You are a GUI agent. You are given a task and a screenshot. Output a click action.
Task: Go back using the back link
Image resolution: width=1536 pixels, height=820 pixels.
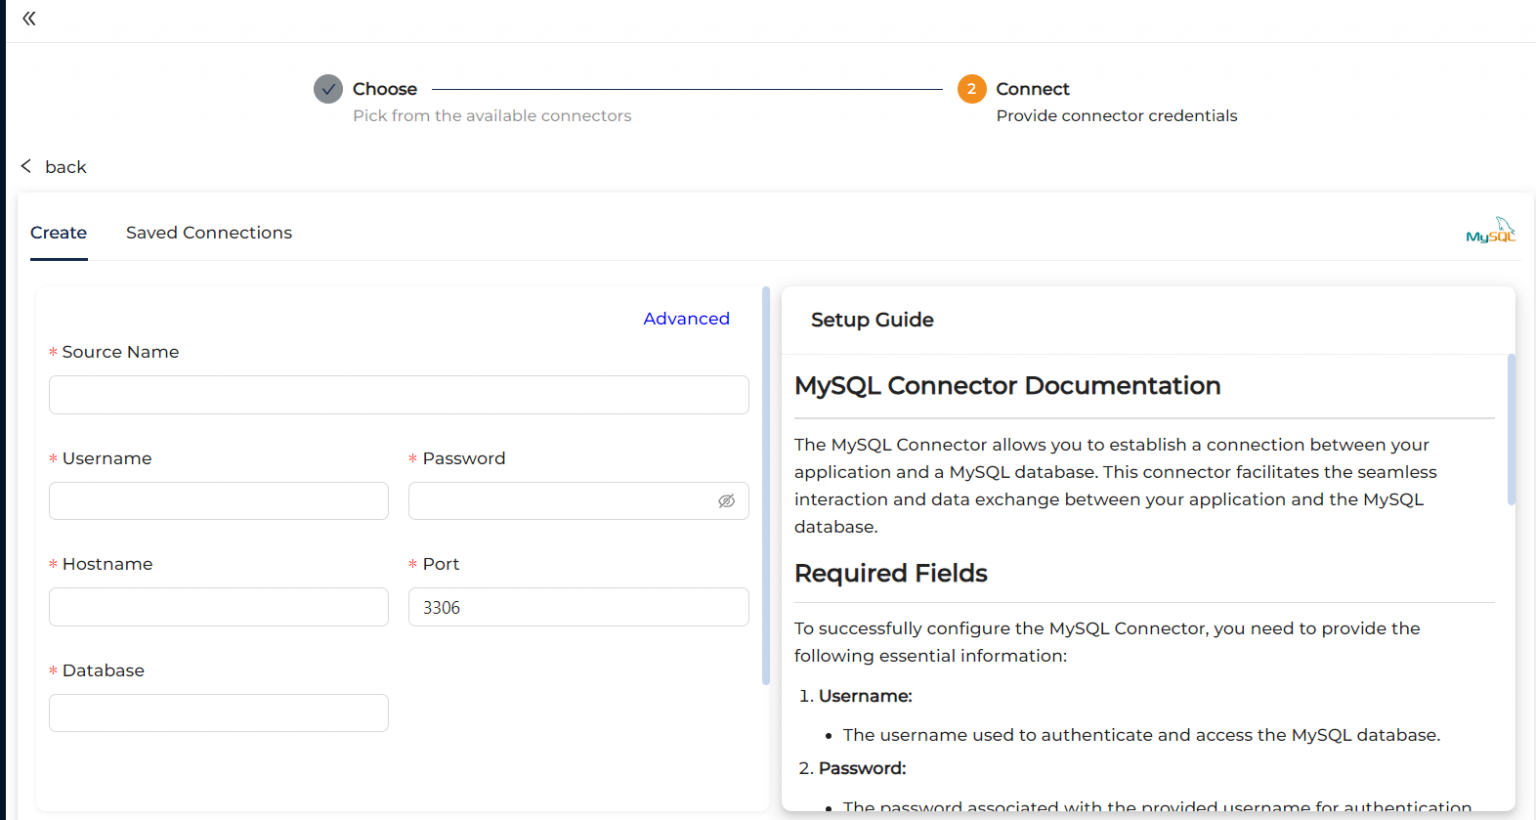click(x=62, y=167)
